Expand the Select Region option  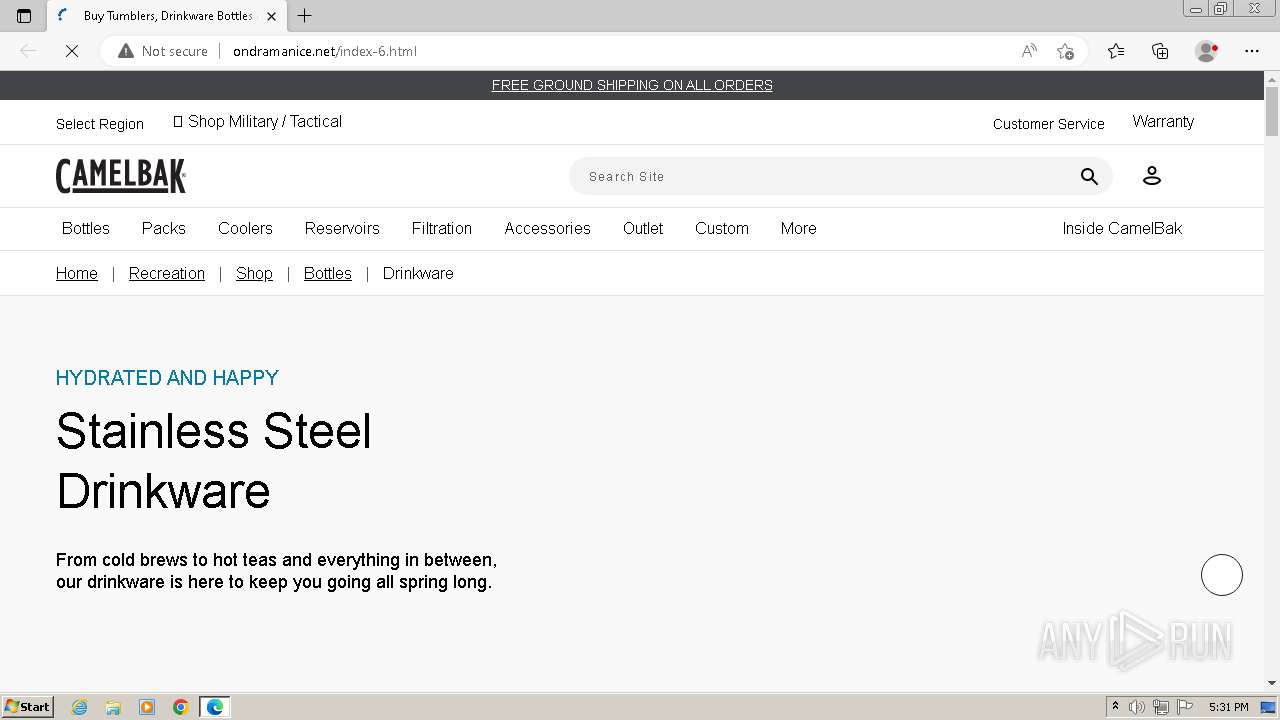[x=100, y=124]
